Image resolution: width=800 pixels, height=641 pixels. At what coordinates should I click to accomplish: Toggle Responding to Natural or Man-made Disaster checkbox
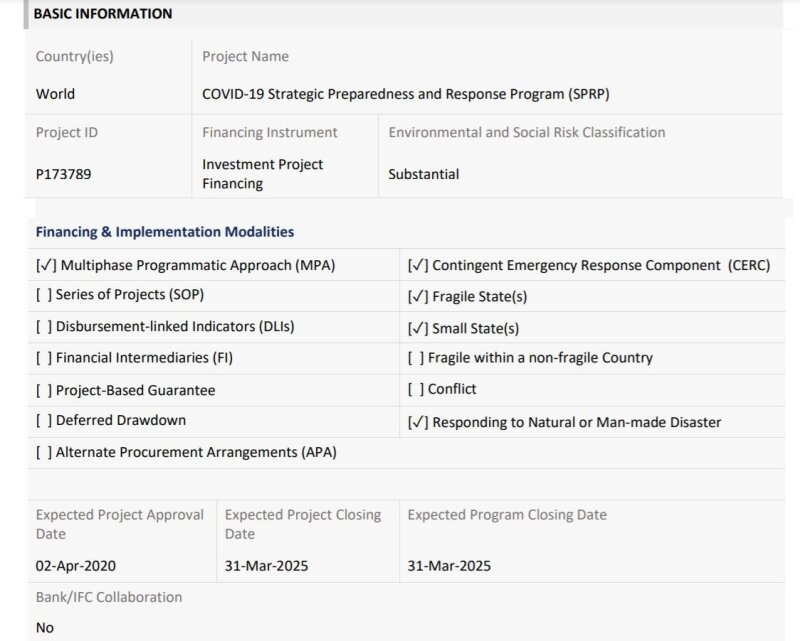pyautogui.click(x=418, y=422)
